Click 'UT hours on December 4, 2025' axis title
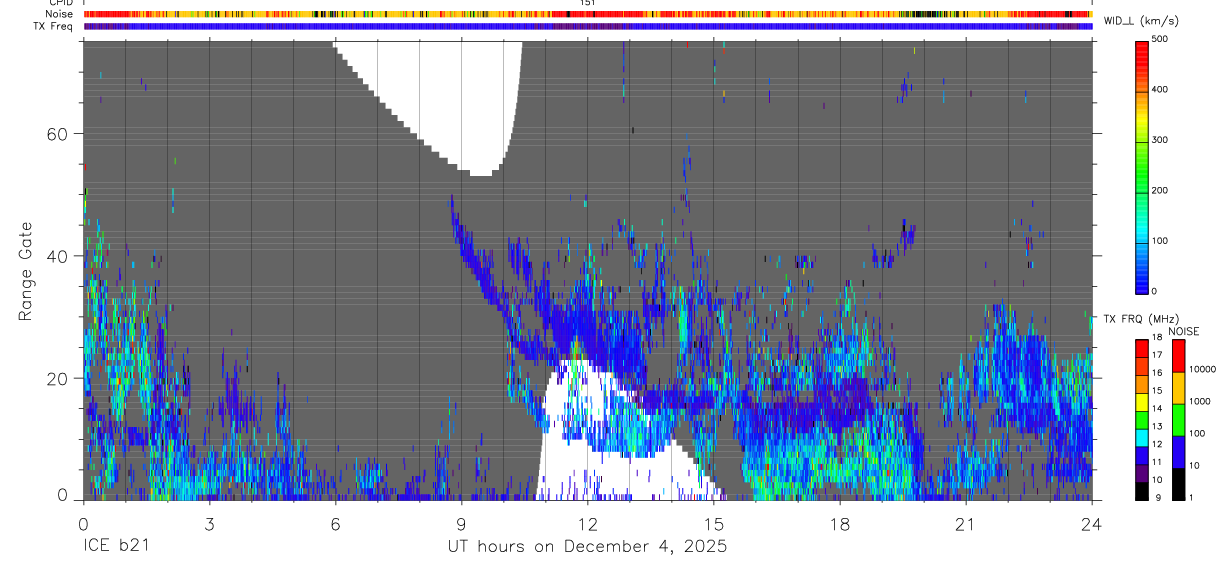The width and height of the screenshot is (1228, 567). (x=587, y=546)
